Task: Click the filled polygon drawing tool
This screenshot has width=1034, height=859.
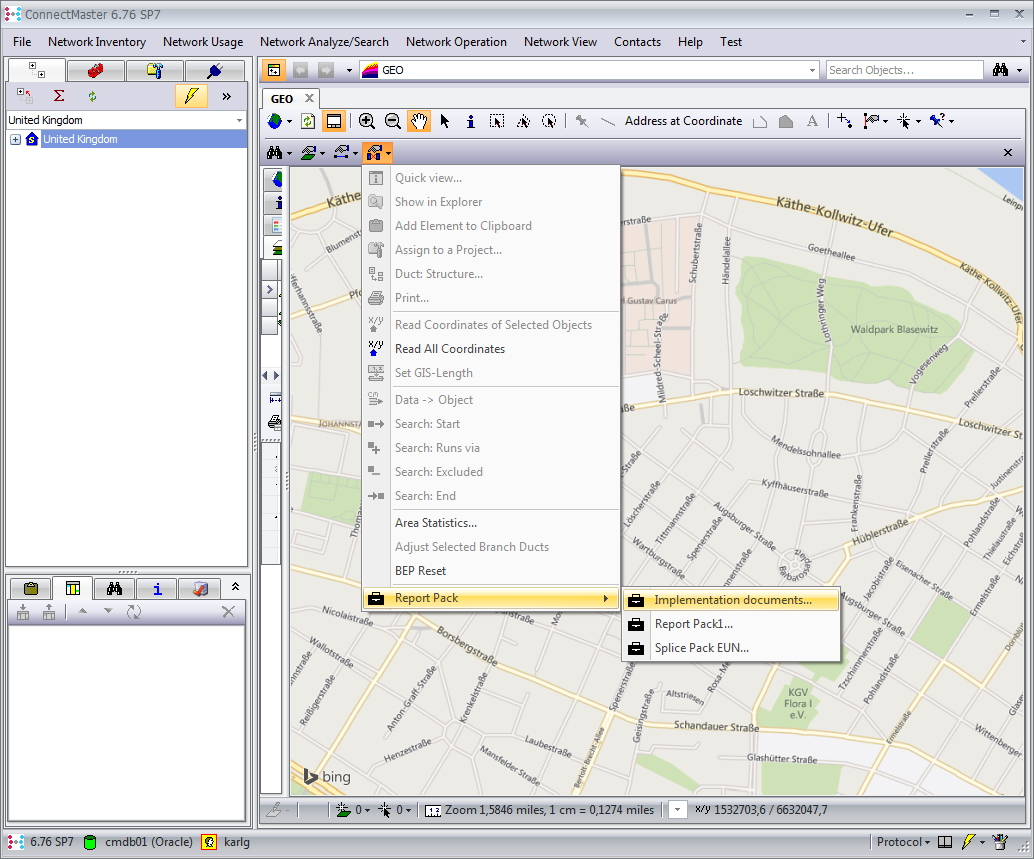Action: click(785, 121)
